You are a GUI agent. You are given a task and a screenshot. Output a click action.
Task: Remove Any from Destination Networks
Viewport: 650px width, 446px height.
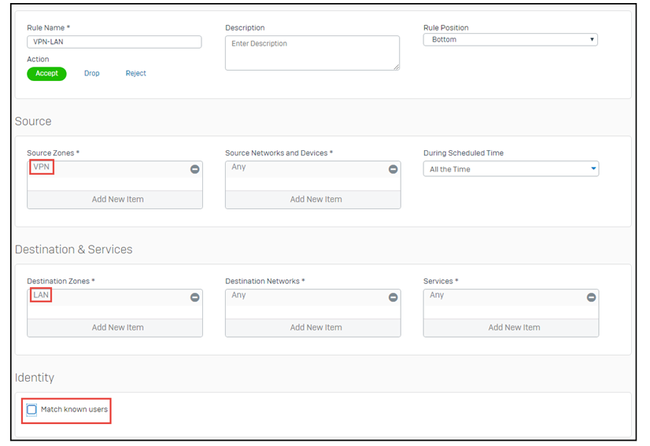tap(393, 298)
